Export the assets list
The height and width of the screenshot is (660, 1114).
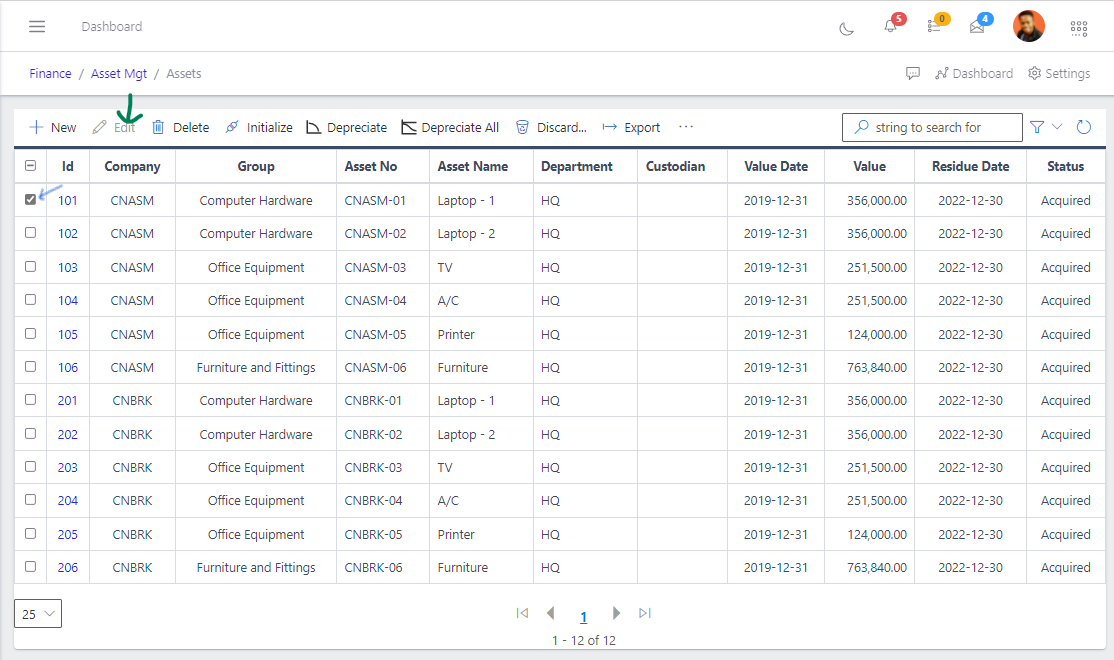(x=630, y=127)
